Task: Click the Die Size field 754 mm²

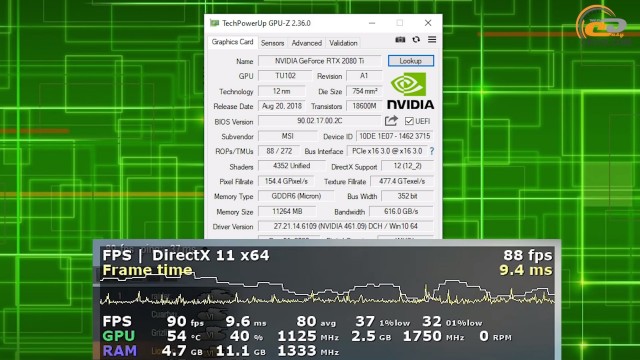Action: pos(364,91)
